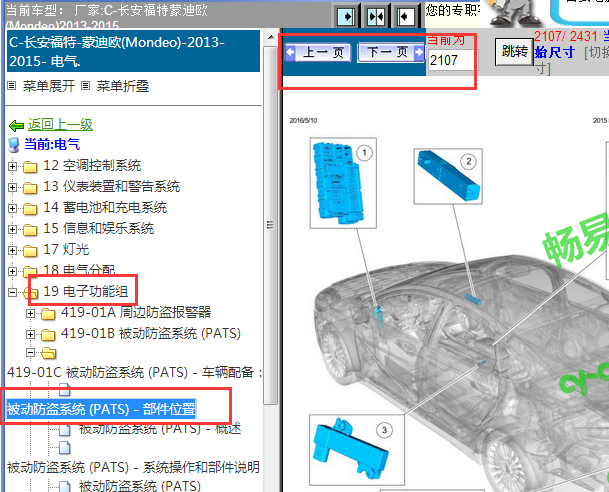Select folder icon of 419-01A 周边防盗报警器
The image size is (609, 492).
[x=48, y=314]
